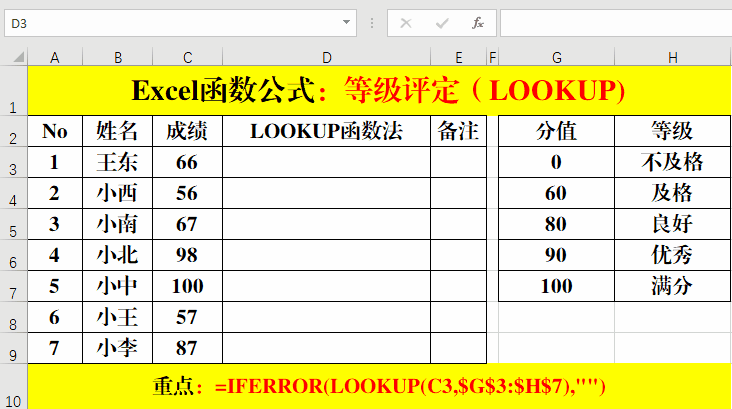This screenshot has width=732, height=409.
Task: Select row 7 header
Action: coord(14,286)
